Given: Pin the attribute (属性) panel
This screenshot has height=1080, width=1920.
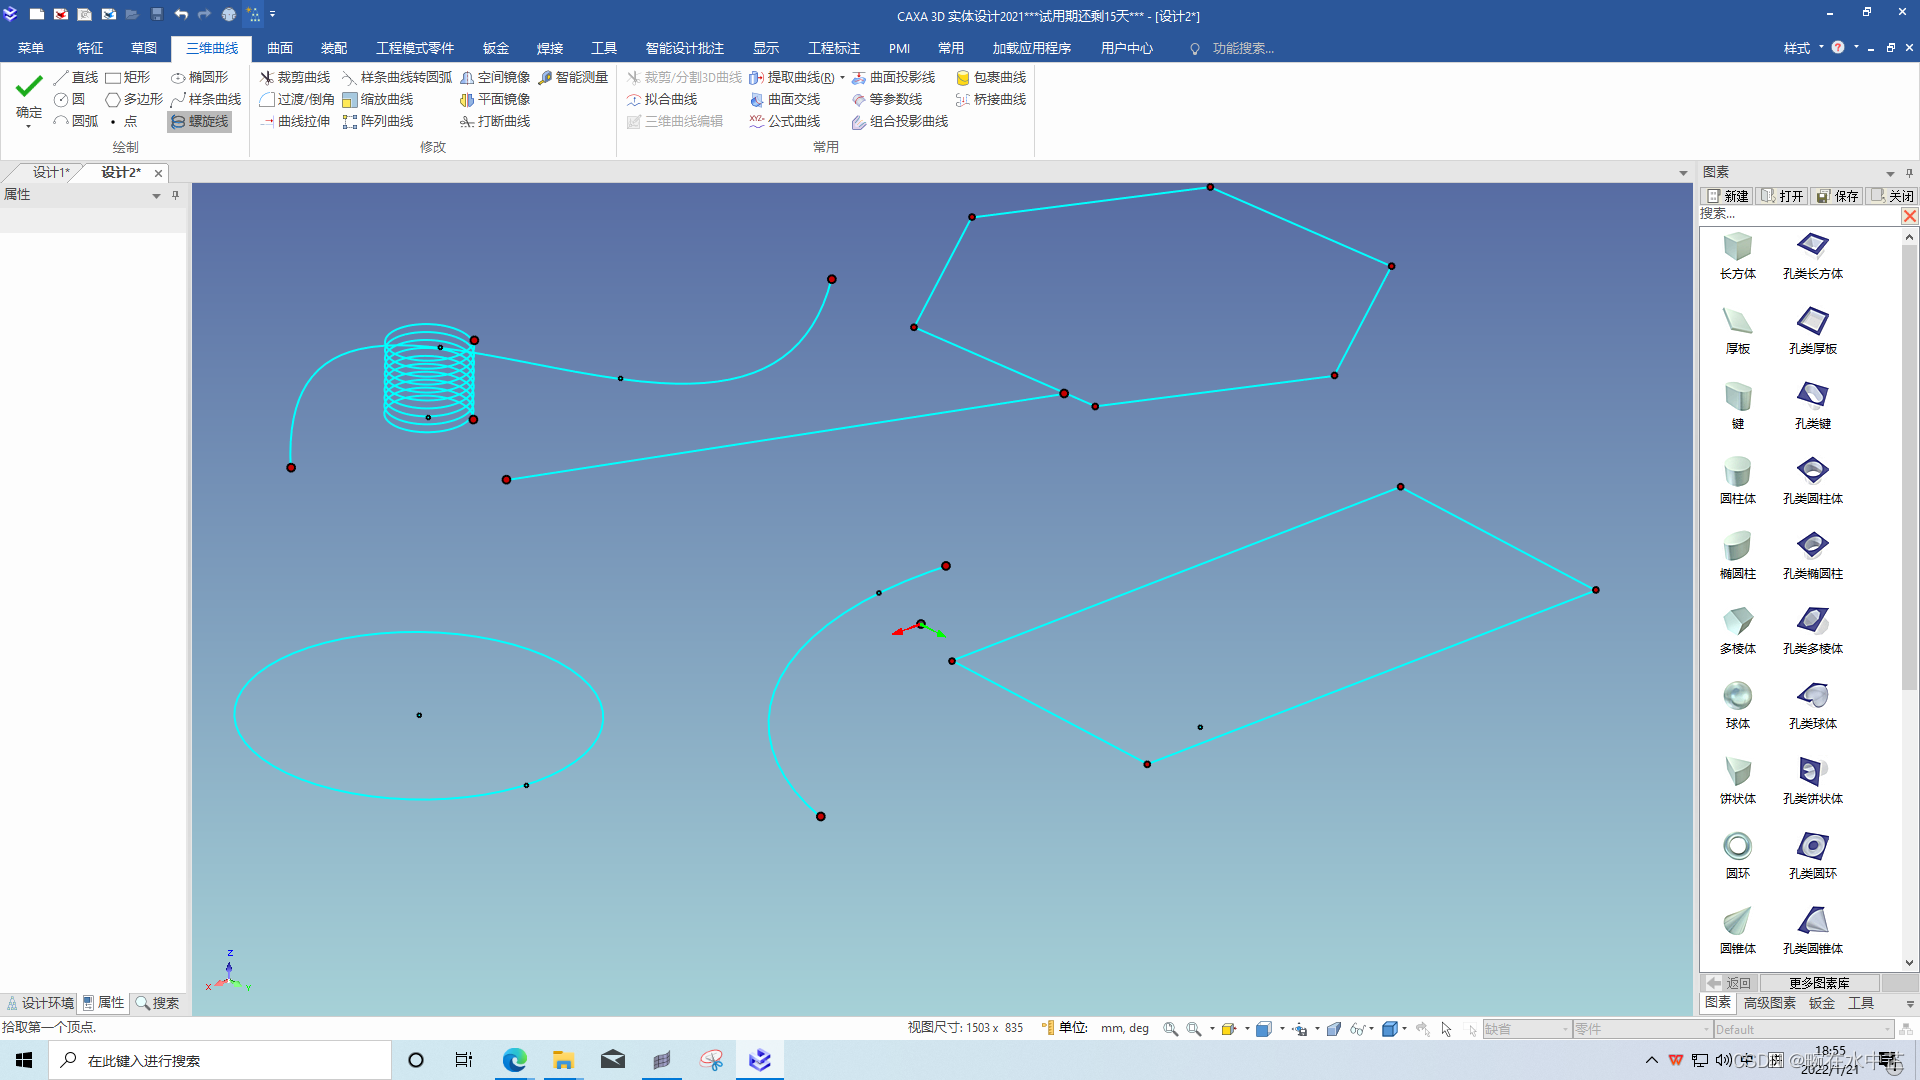Looking at the screenshot, I should pyautogui.click(x=176, y=195).
